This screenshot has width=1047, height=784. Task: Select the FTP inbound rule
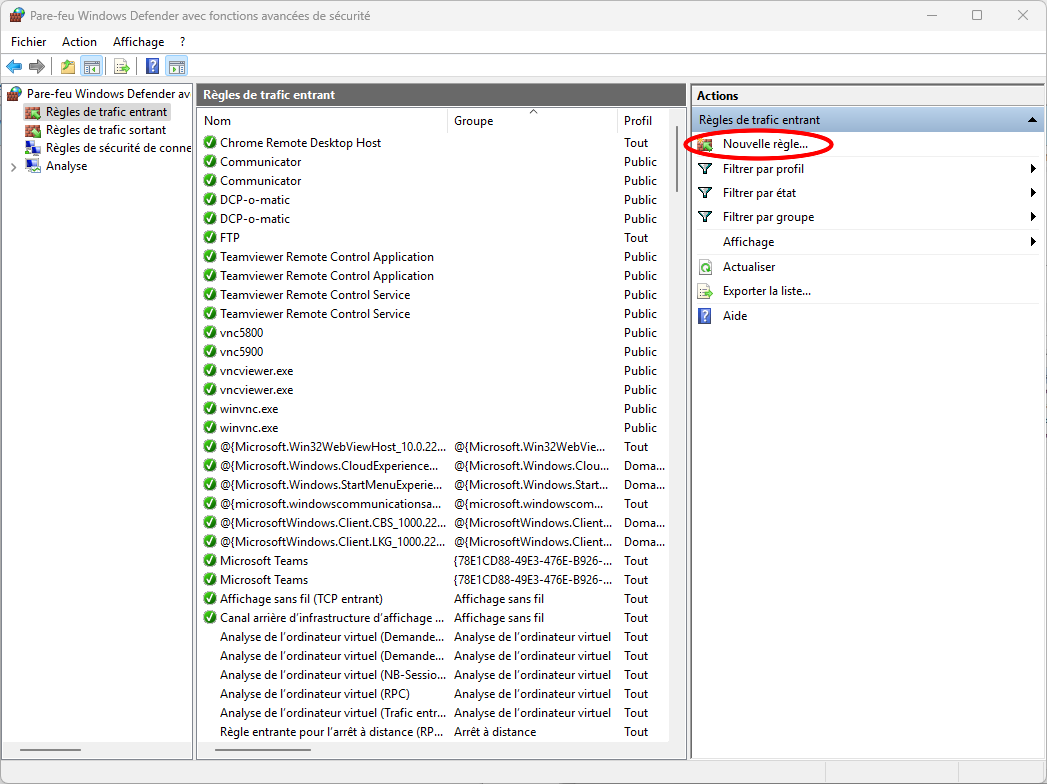click(x=230, y=238)
